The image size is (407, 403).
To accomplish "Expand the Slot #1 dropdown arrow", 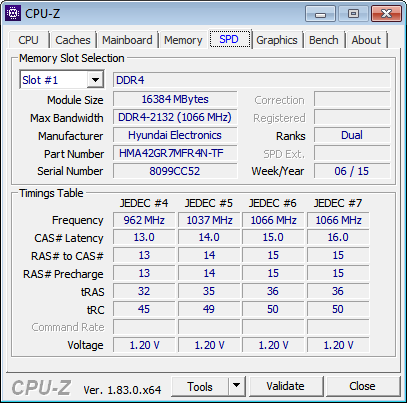I will 95,80.
